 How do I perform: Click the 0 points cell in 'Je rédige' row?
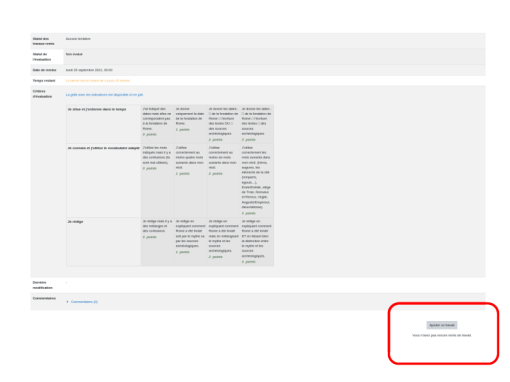(x=157, y=242)
